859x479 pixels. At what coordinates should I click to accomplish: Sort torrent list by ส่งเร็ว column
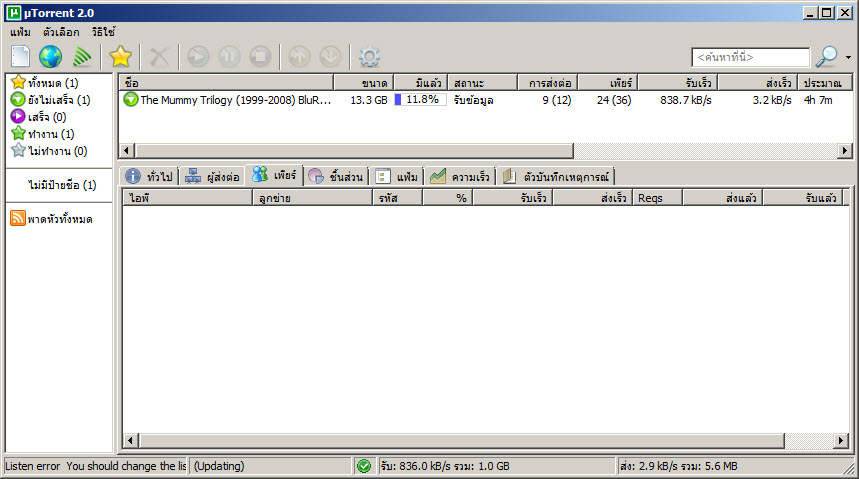[758, 83]
